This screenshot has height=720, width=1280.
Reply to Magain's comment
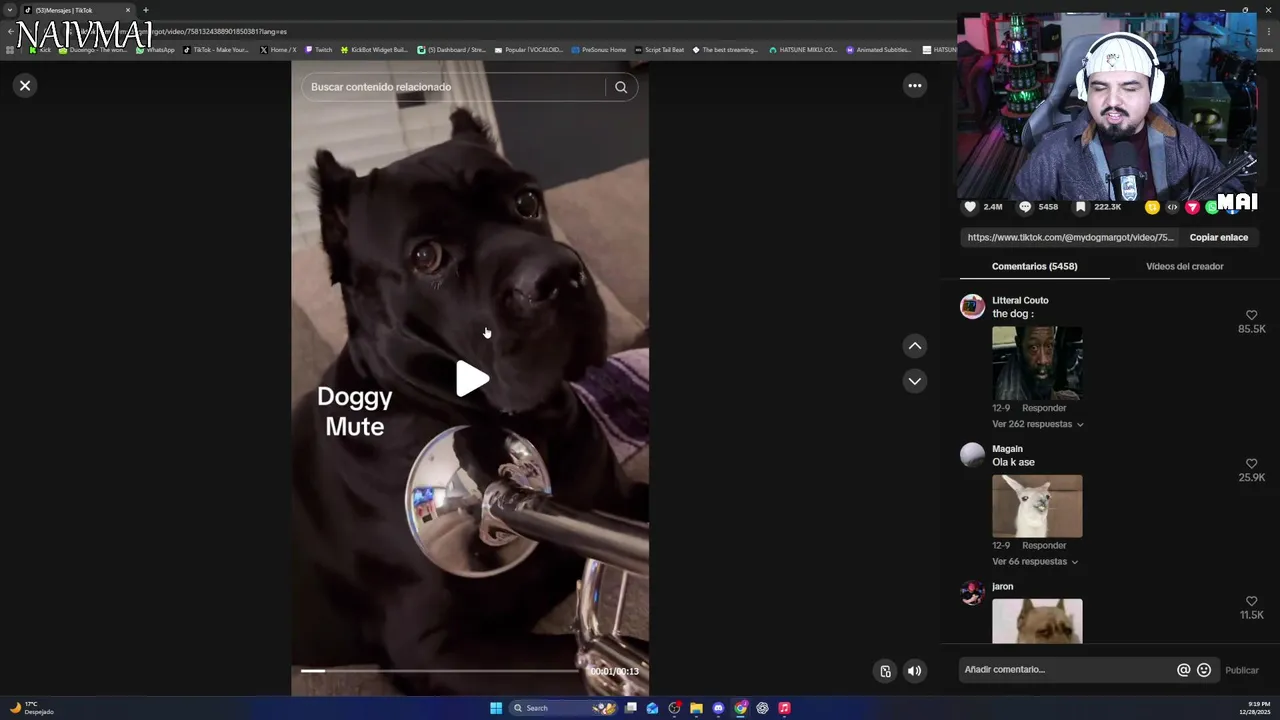click(1044, 546)
